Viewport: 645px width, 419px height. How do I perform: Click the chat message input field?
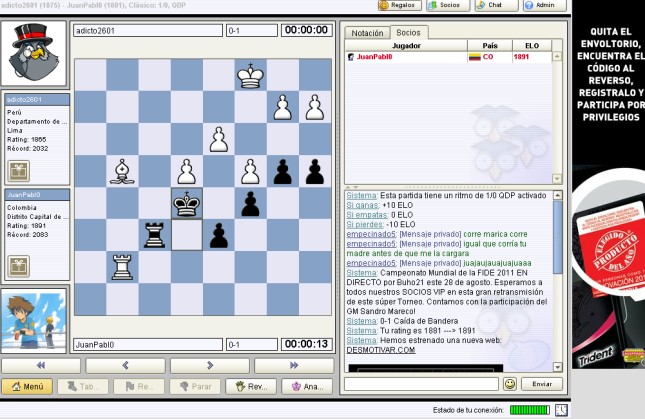point(421,384)
